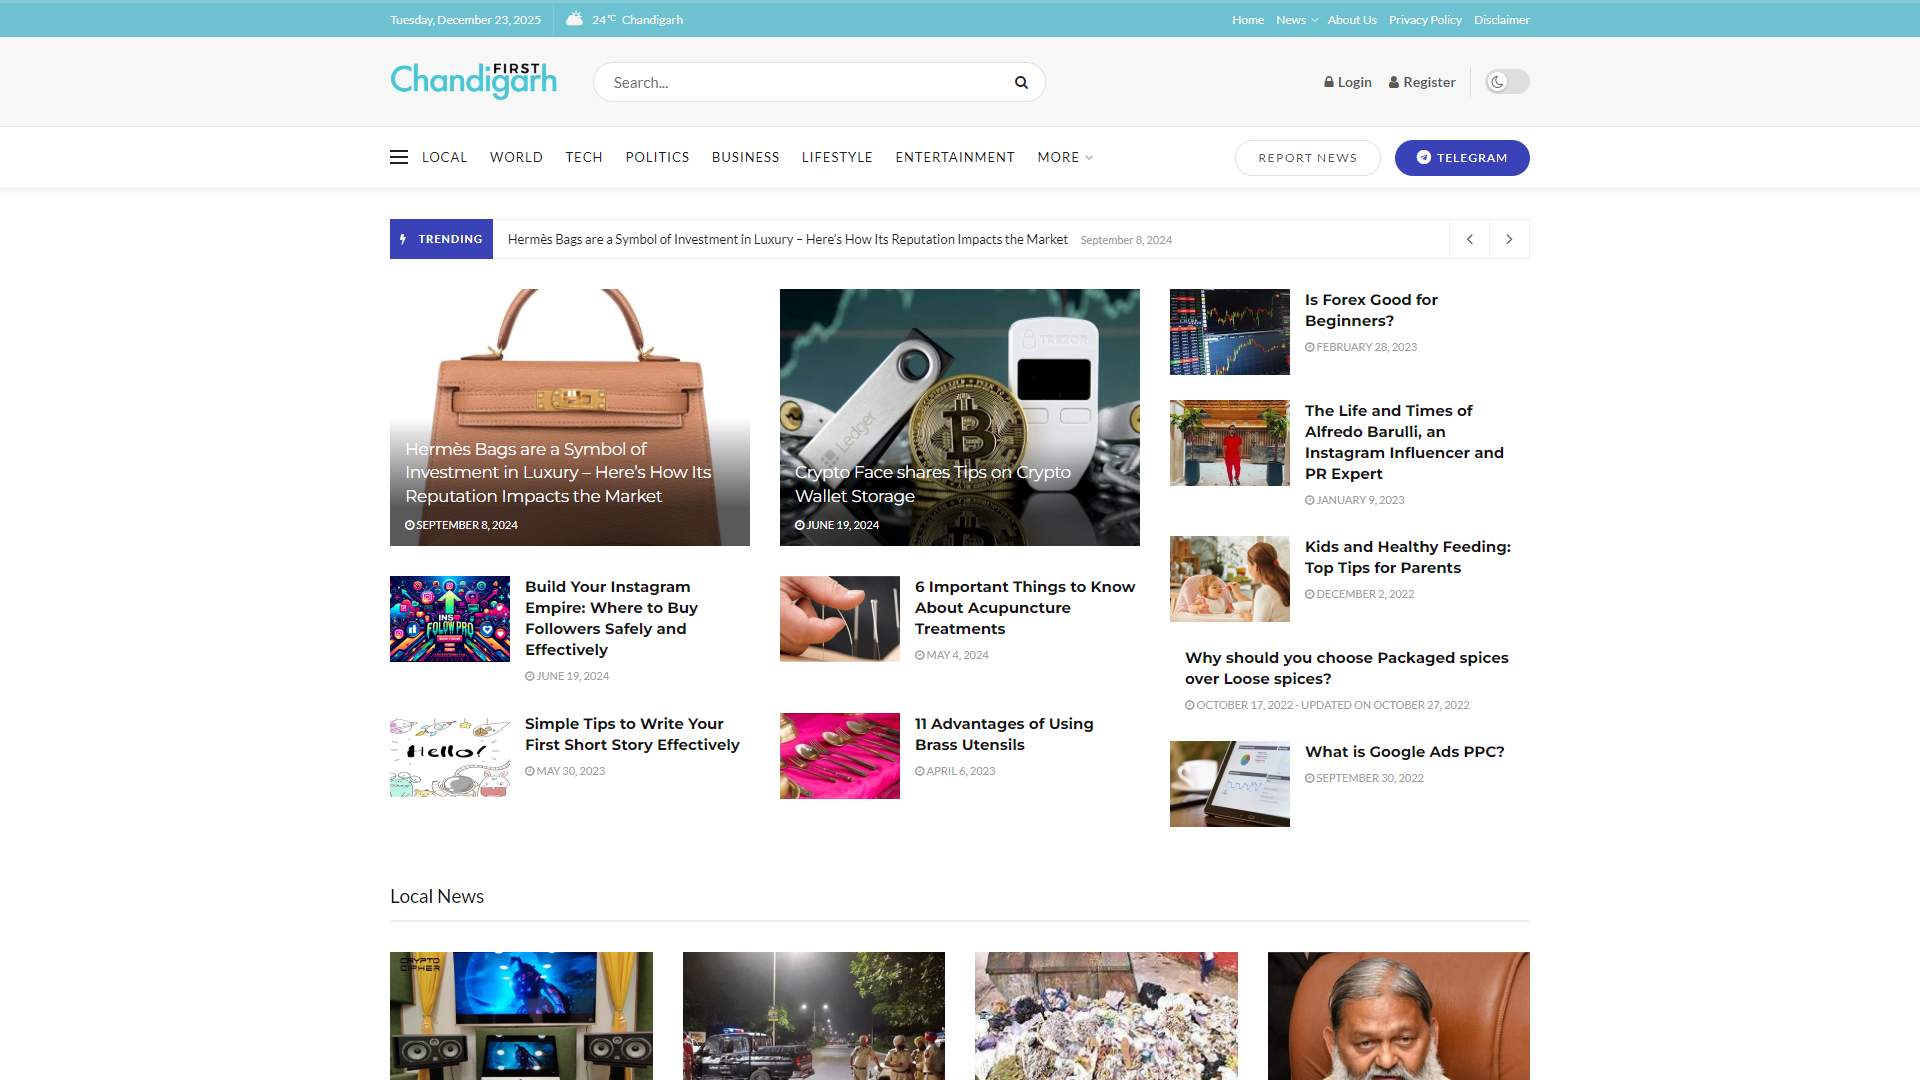Click the REPORT NEWS button
The width and height of the screenshot is (1920, 1080).
[1307, 157]
